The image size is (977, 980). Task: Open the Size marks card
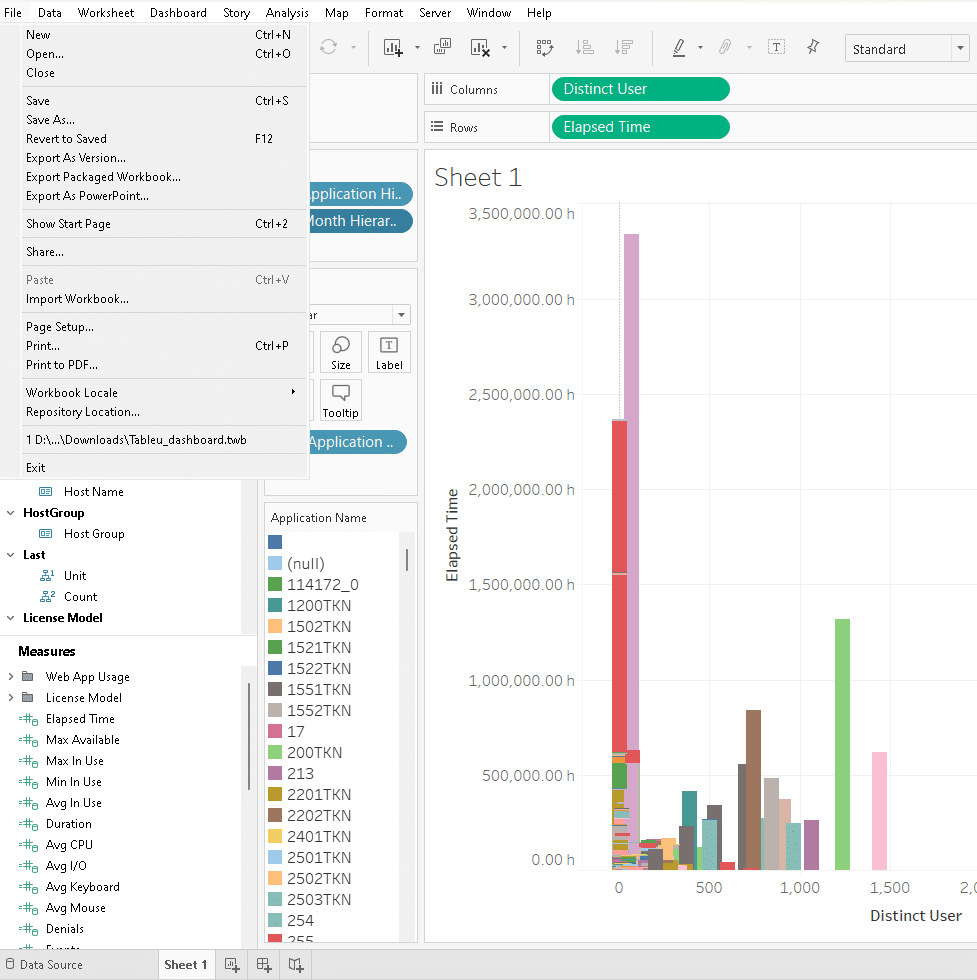coord(341,352)
